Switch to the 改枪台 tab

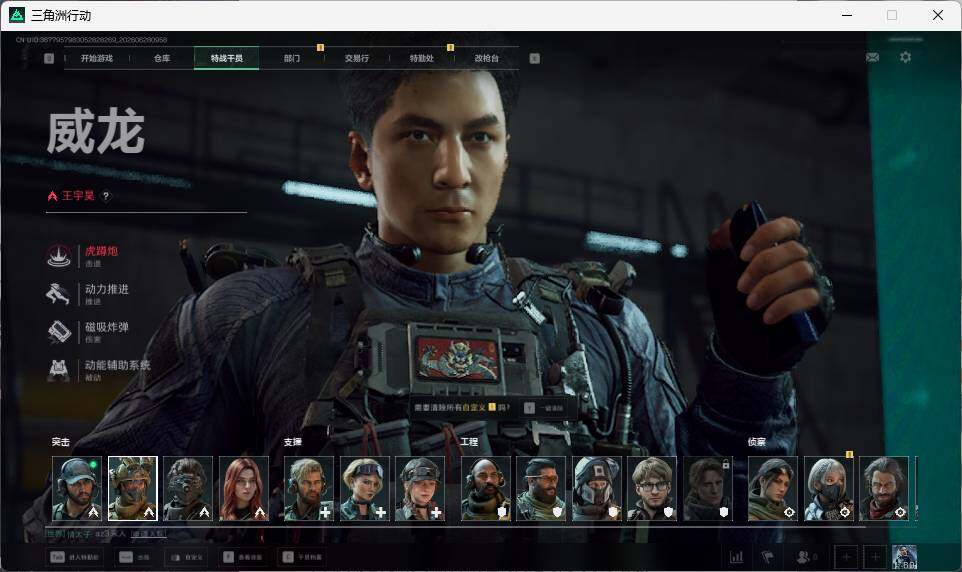[487, 58]
